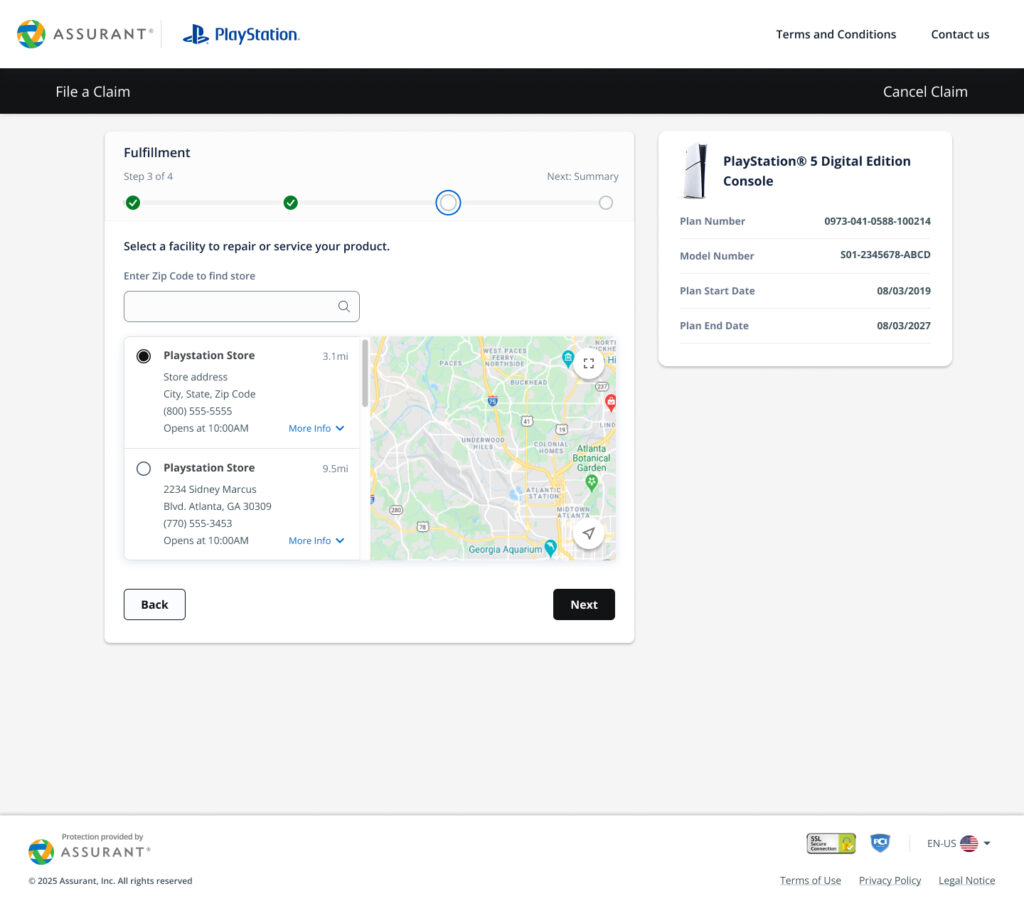Click the PlayStation logo in header
1024x906 pixels.
(x=241, y=35)
